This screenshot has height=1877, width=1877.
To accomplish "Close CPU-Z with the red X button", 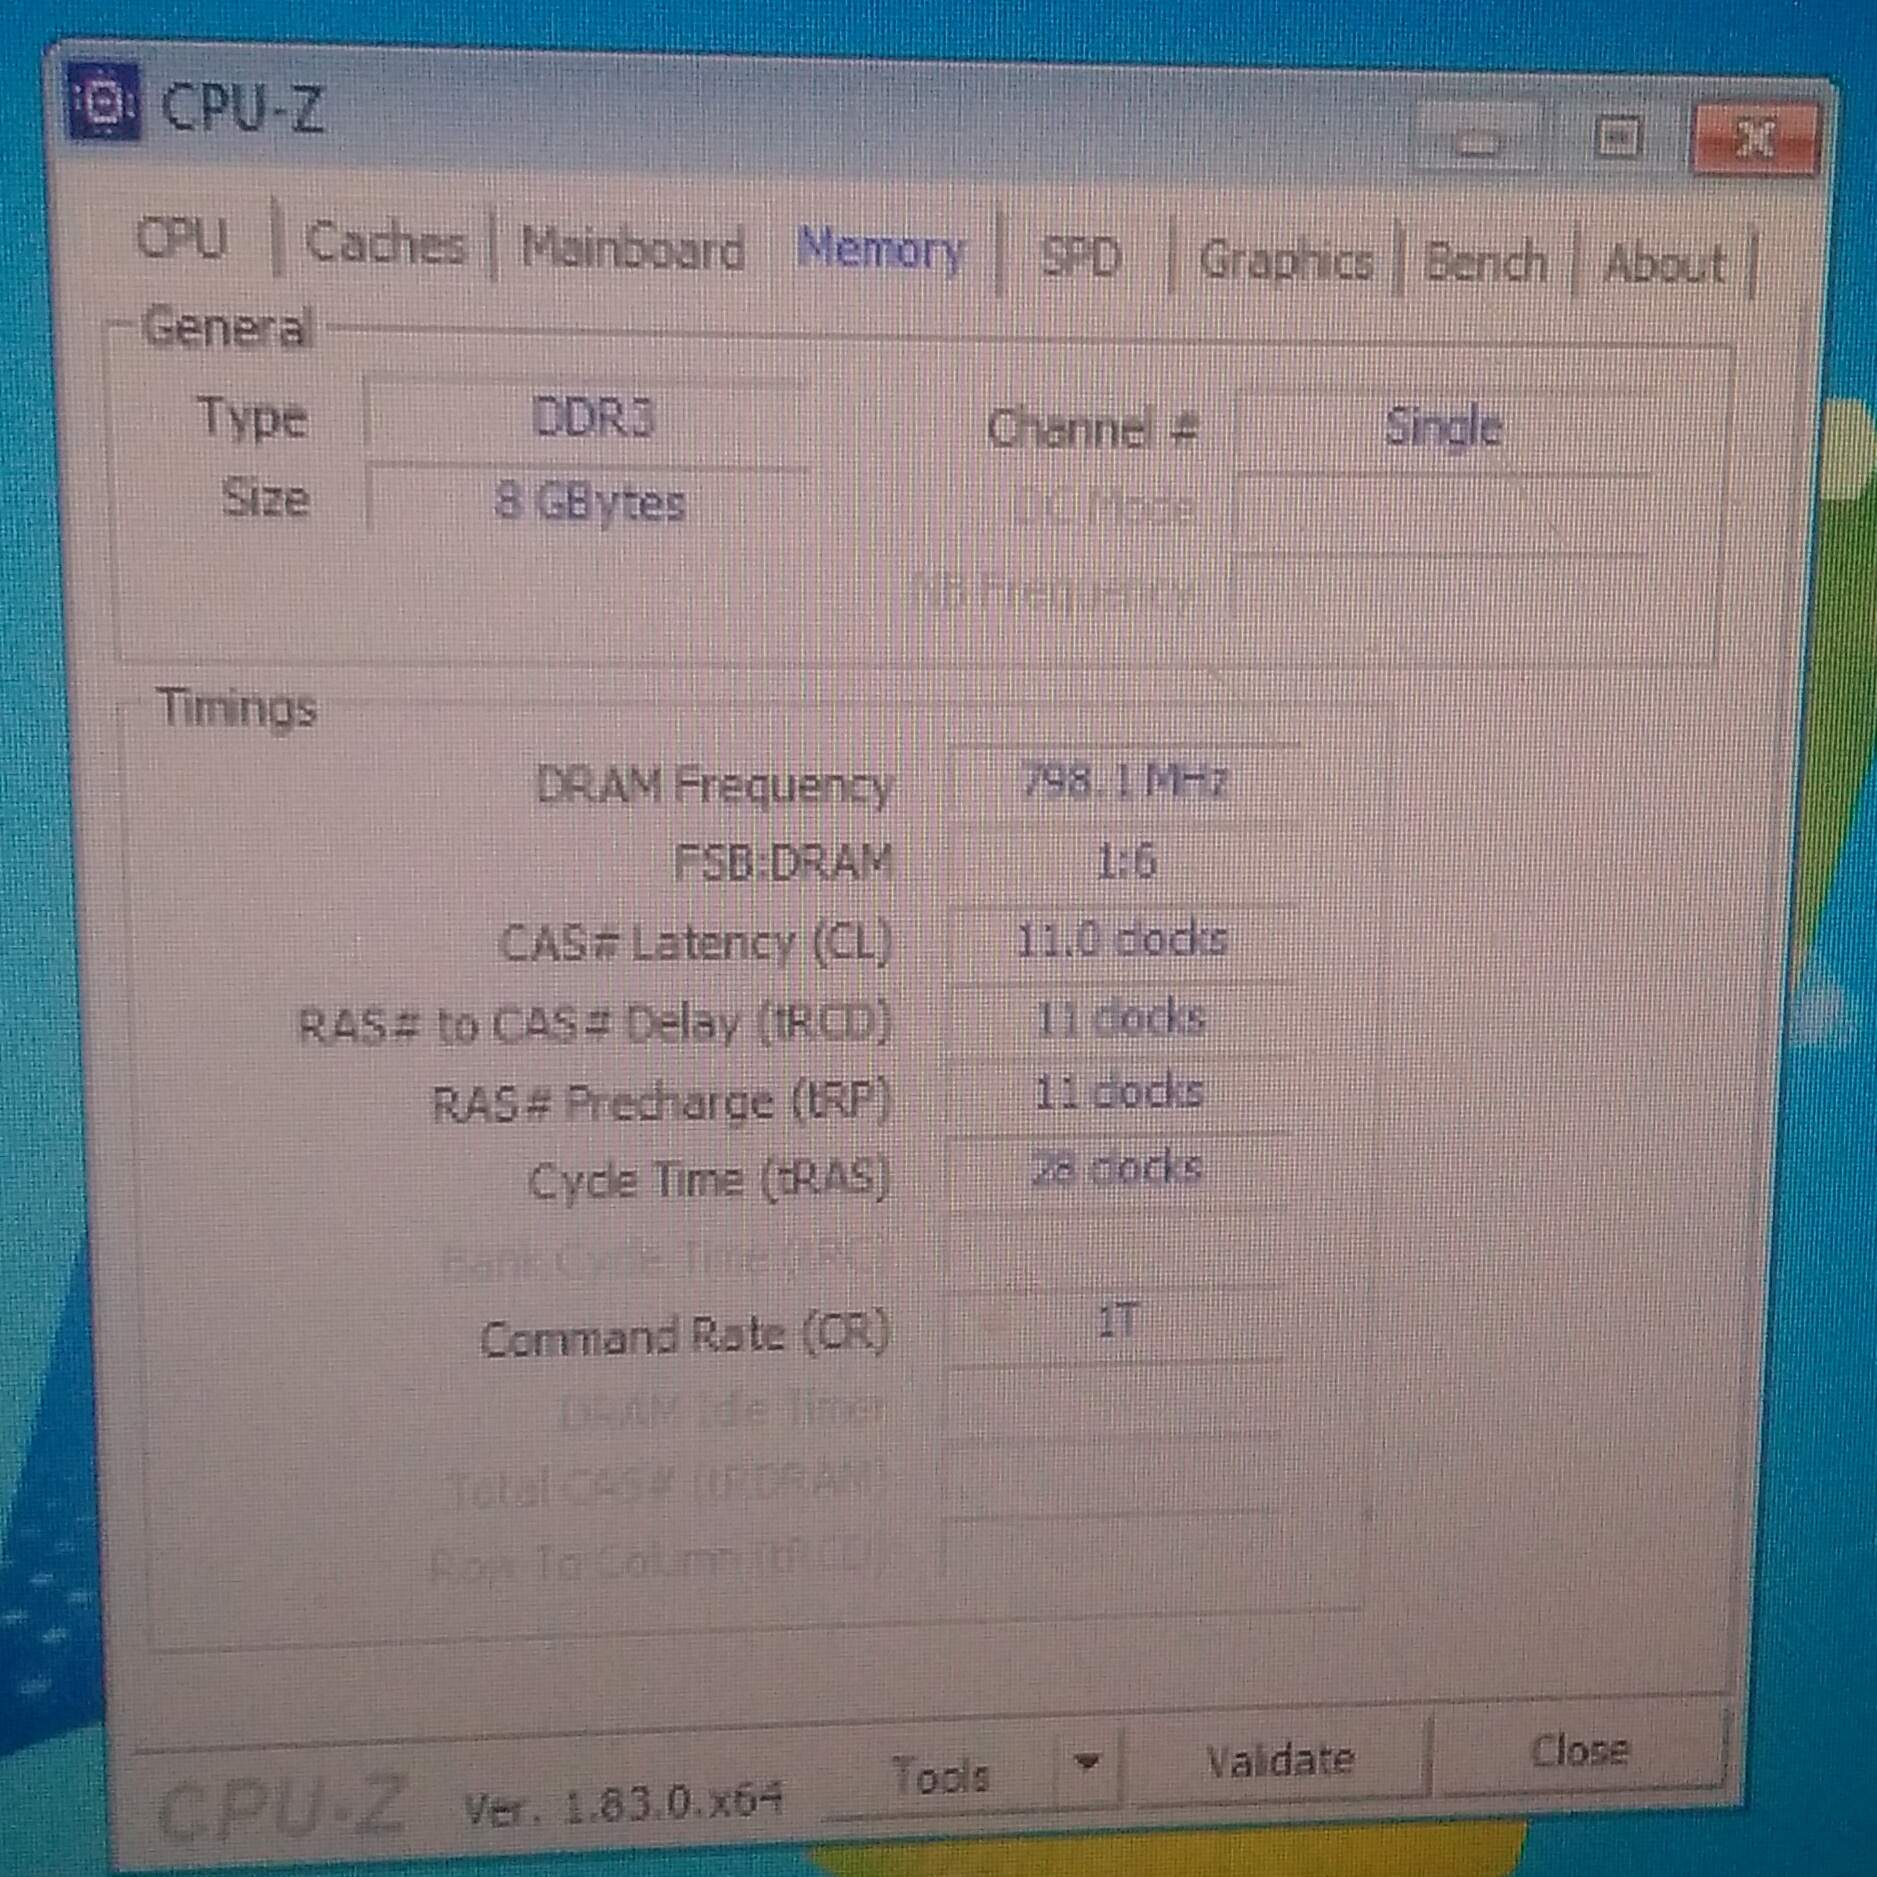I will pyautogui.click(x=1753, y=139).
